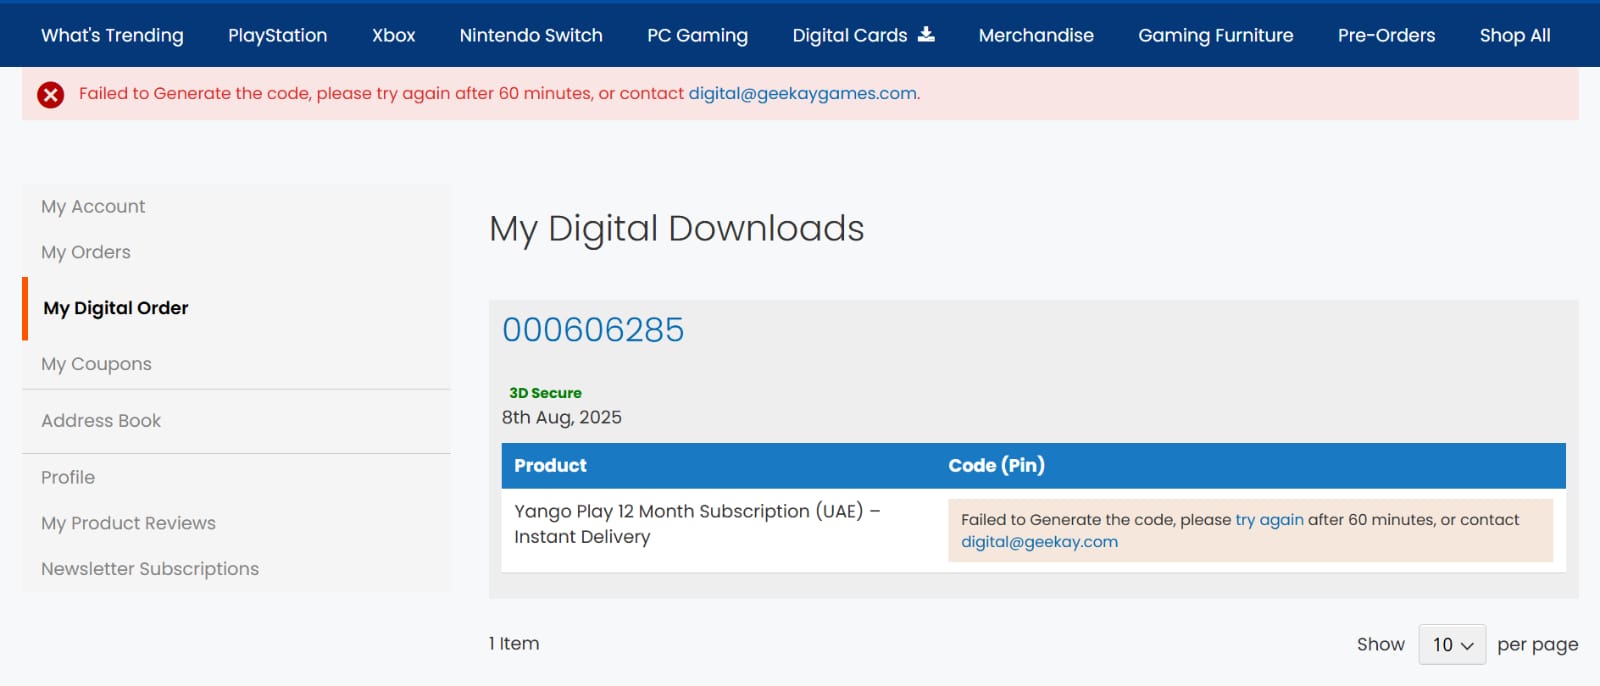The height and width of the screenshot is (686, 1600).
Task: Click the Digital Cards download icon
Action: pyautogui.click(x=926, y=34)
